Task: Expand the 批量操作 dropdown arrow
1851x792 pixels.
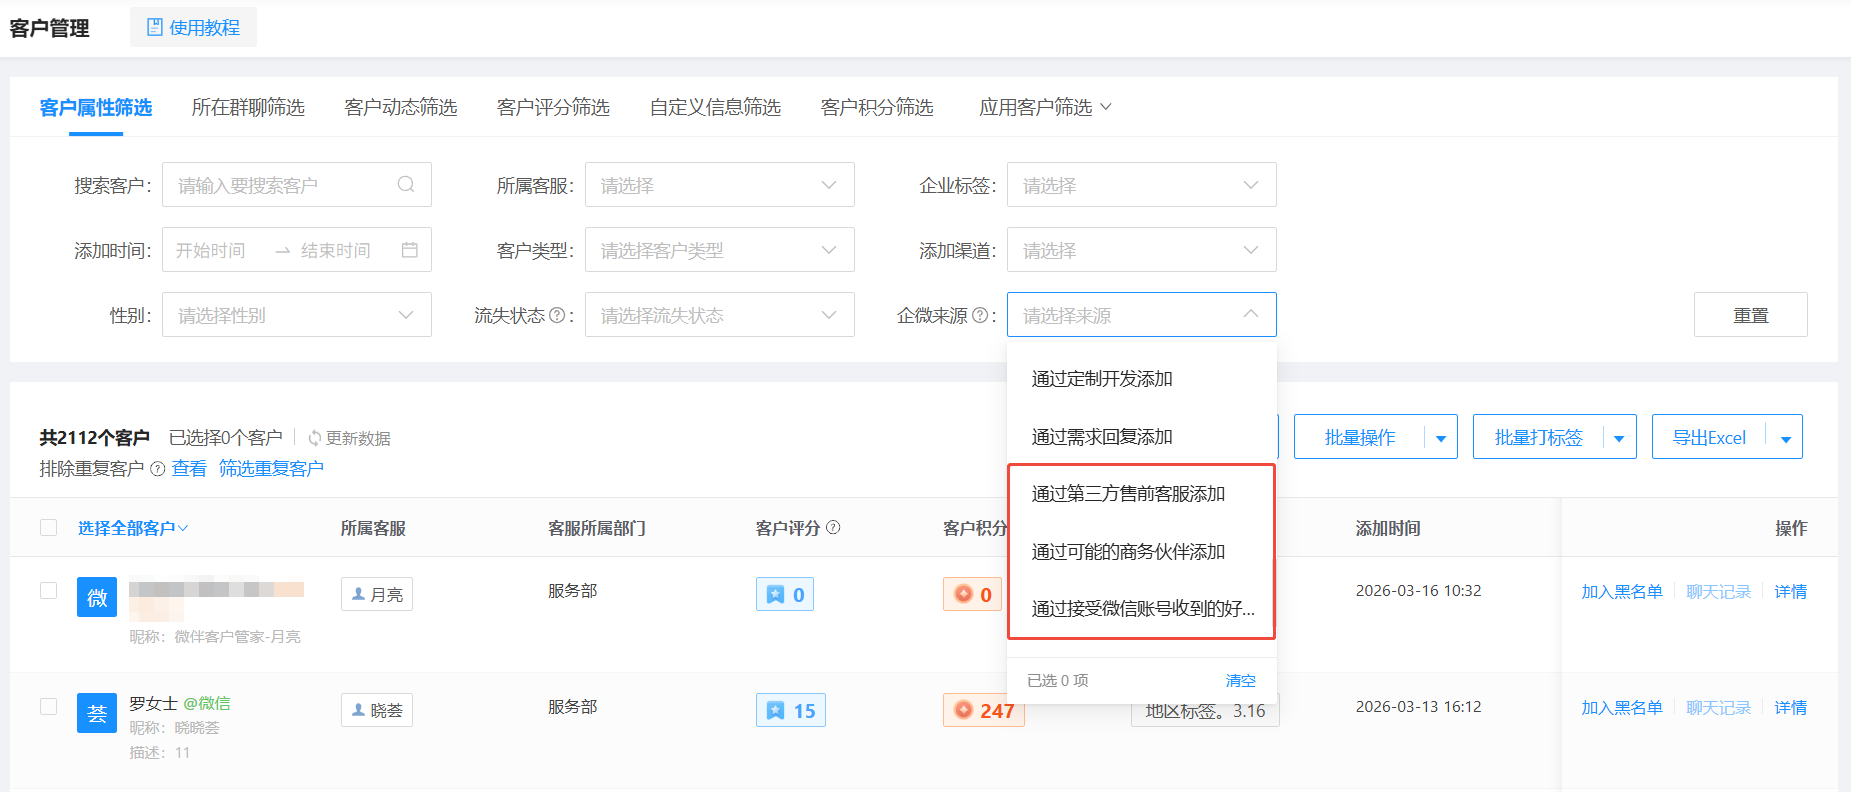Action: pyautogui.click(x=1440, y=438)
